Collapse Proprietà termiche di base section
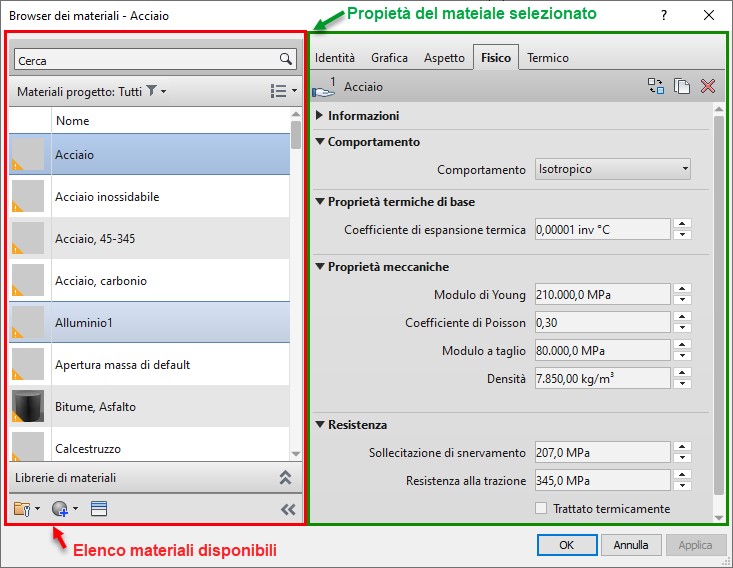 tap(320, 201)
